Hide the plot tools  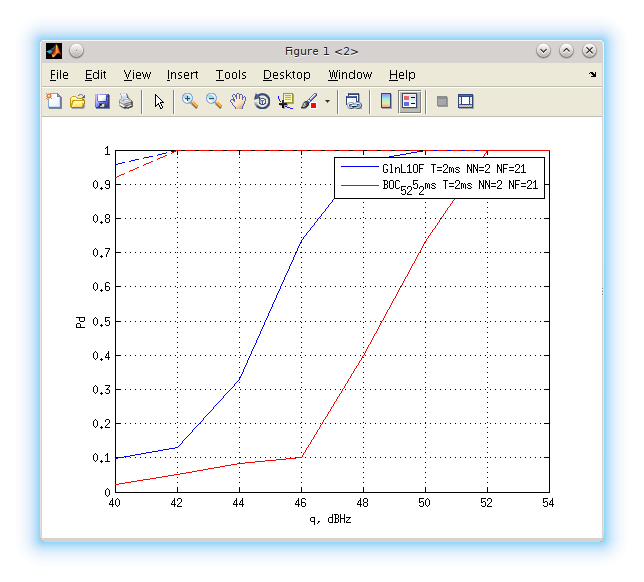[x=442, y=101]
